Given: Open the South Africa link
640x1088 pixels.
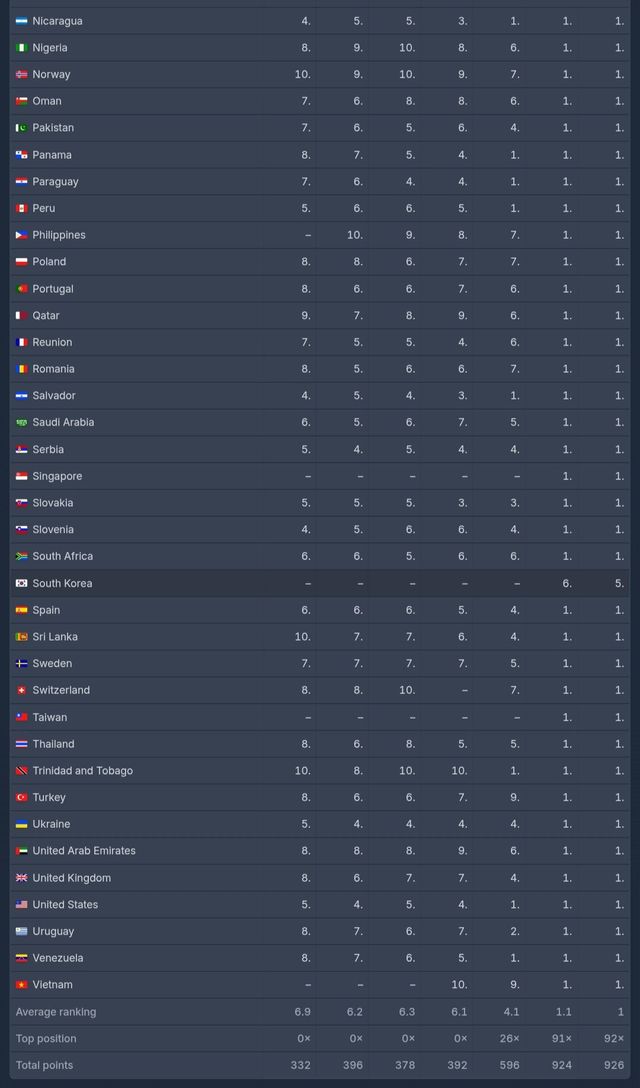Looking at the screenshot, I should tap(62, 556).
